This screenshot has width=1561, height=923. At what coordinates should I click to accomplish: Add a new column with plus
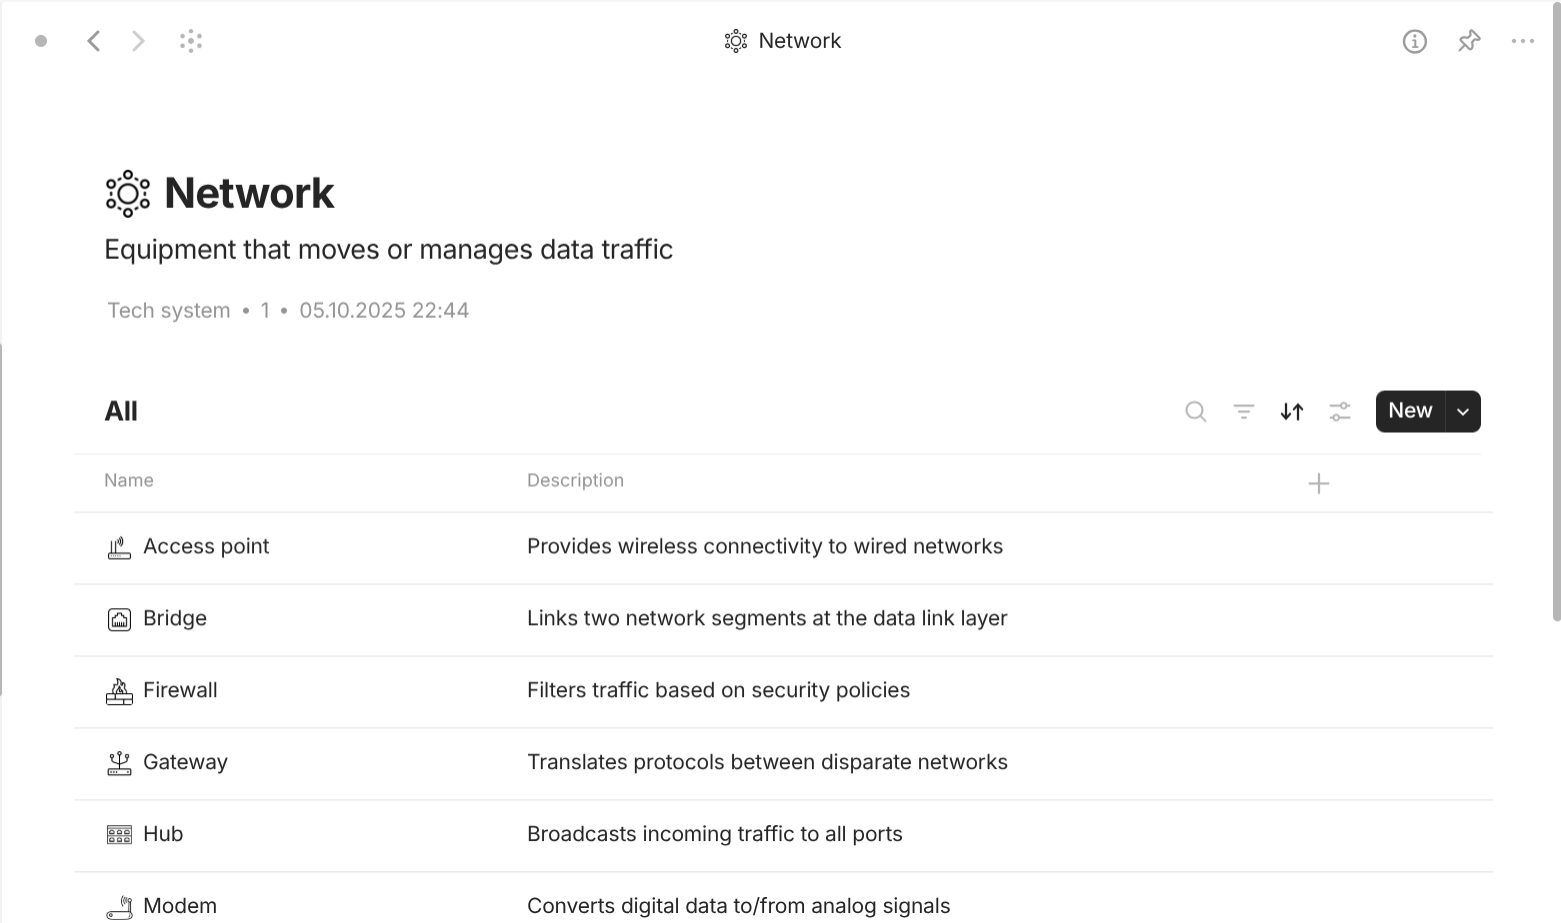[x=1319, y=484]
